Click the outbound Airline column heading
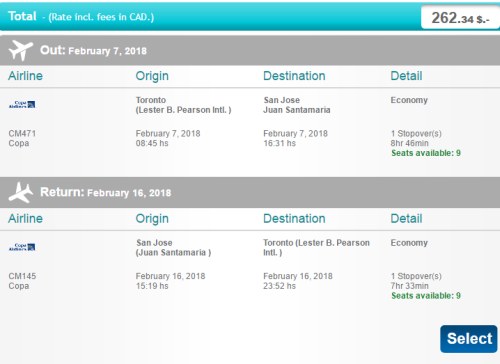 pos(25,76)
